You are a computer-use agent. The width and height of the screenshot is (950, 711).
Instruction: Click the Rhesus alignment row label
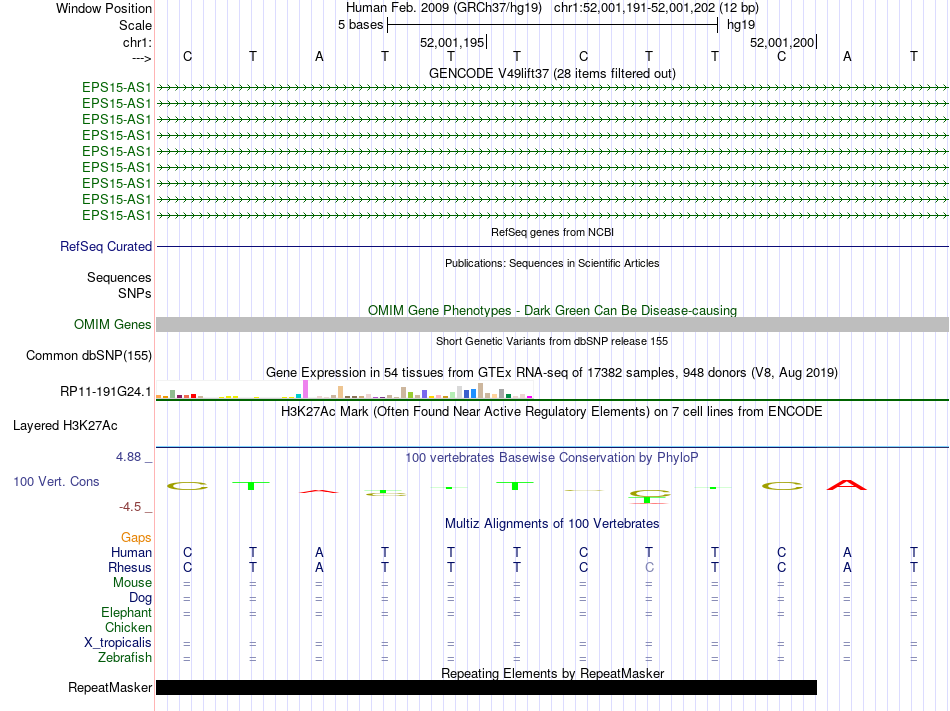pyautogui.click(x=130, y=567)
